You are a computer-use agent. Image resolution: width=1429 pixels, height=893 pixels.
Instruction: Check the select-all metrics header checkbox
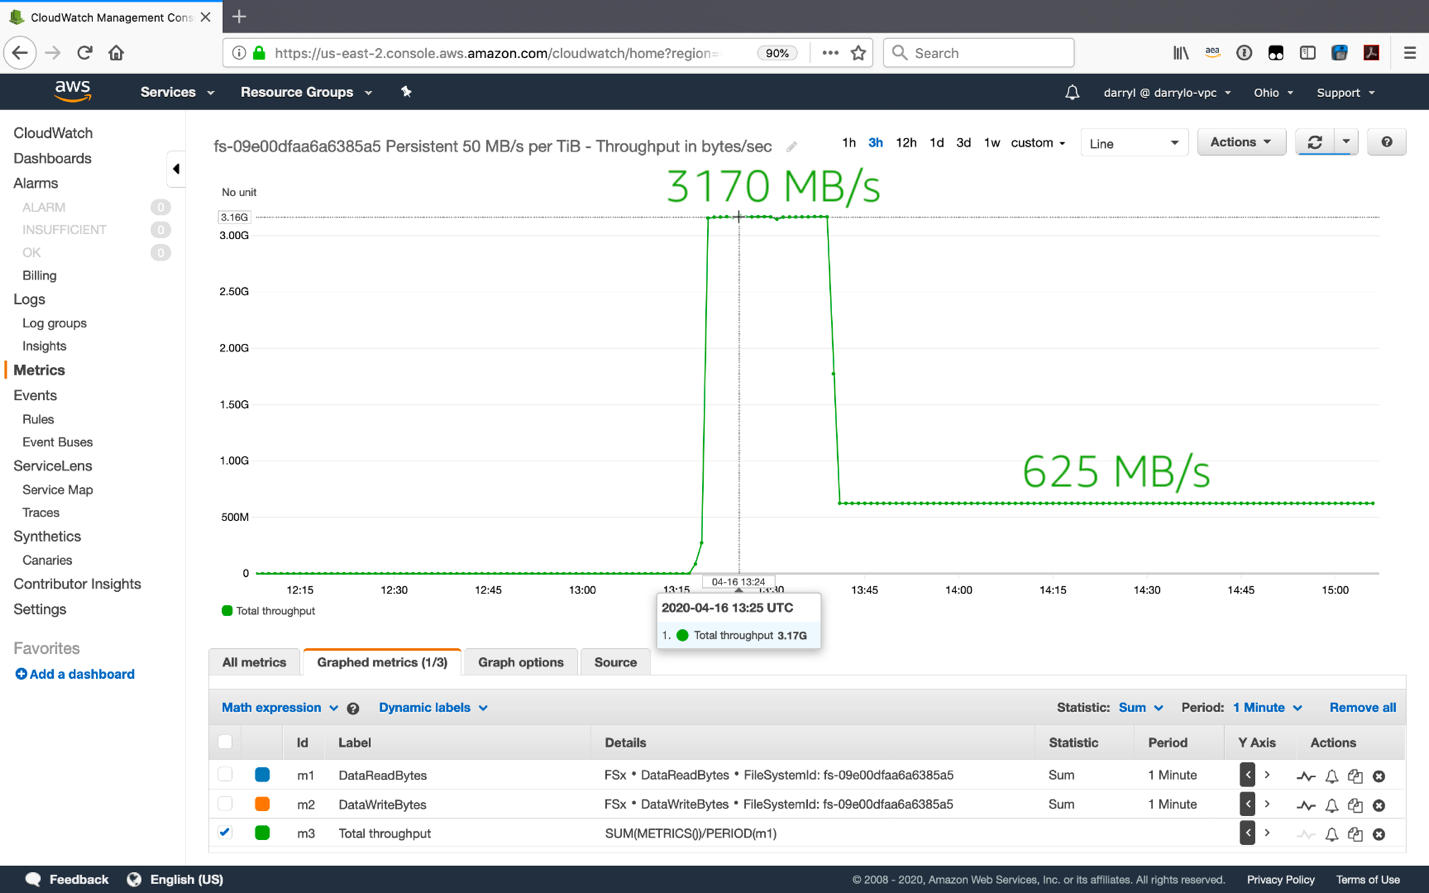(224, 742)
